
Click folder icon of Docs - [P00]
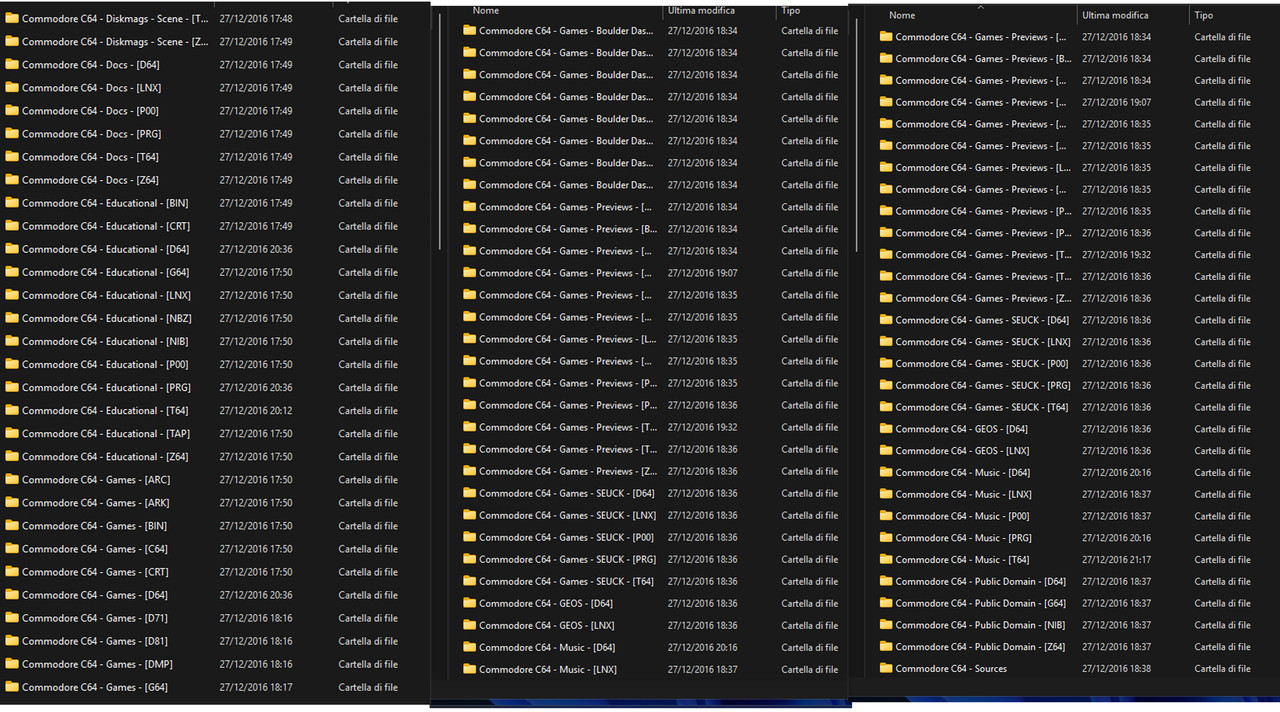pyautogui.click(x=12, y=111)
